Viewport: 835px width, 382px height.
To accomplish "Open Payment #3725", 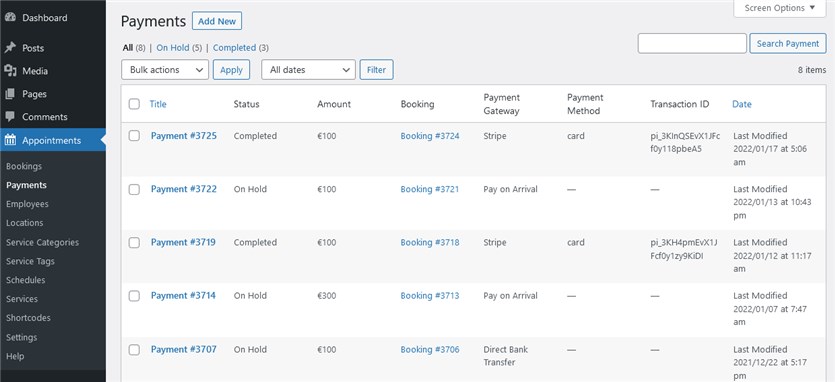I will (184, 136).
